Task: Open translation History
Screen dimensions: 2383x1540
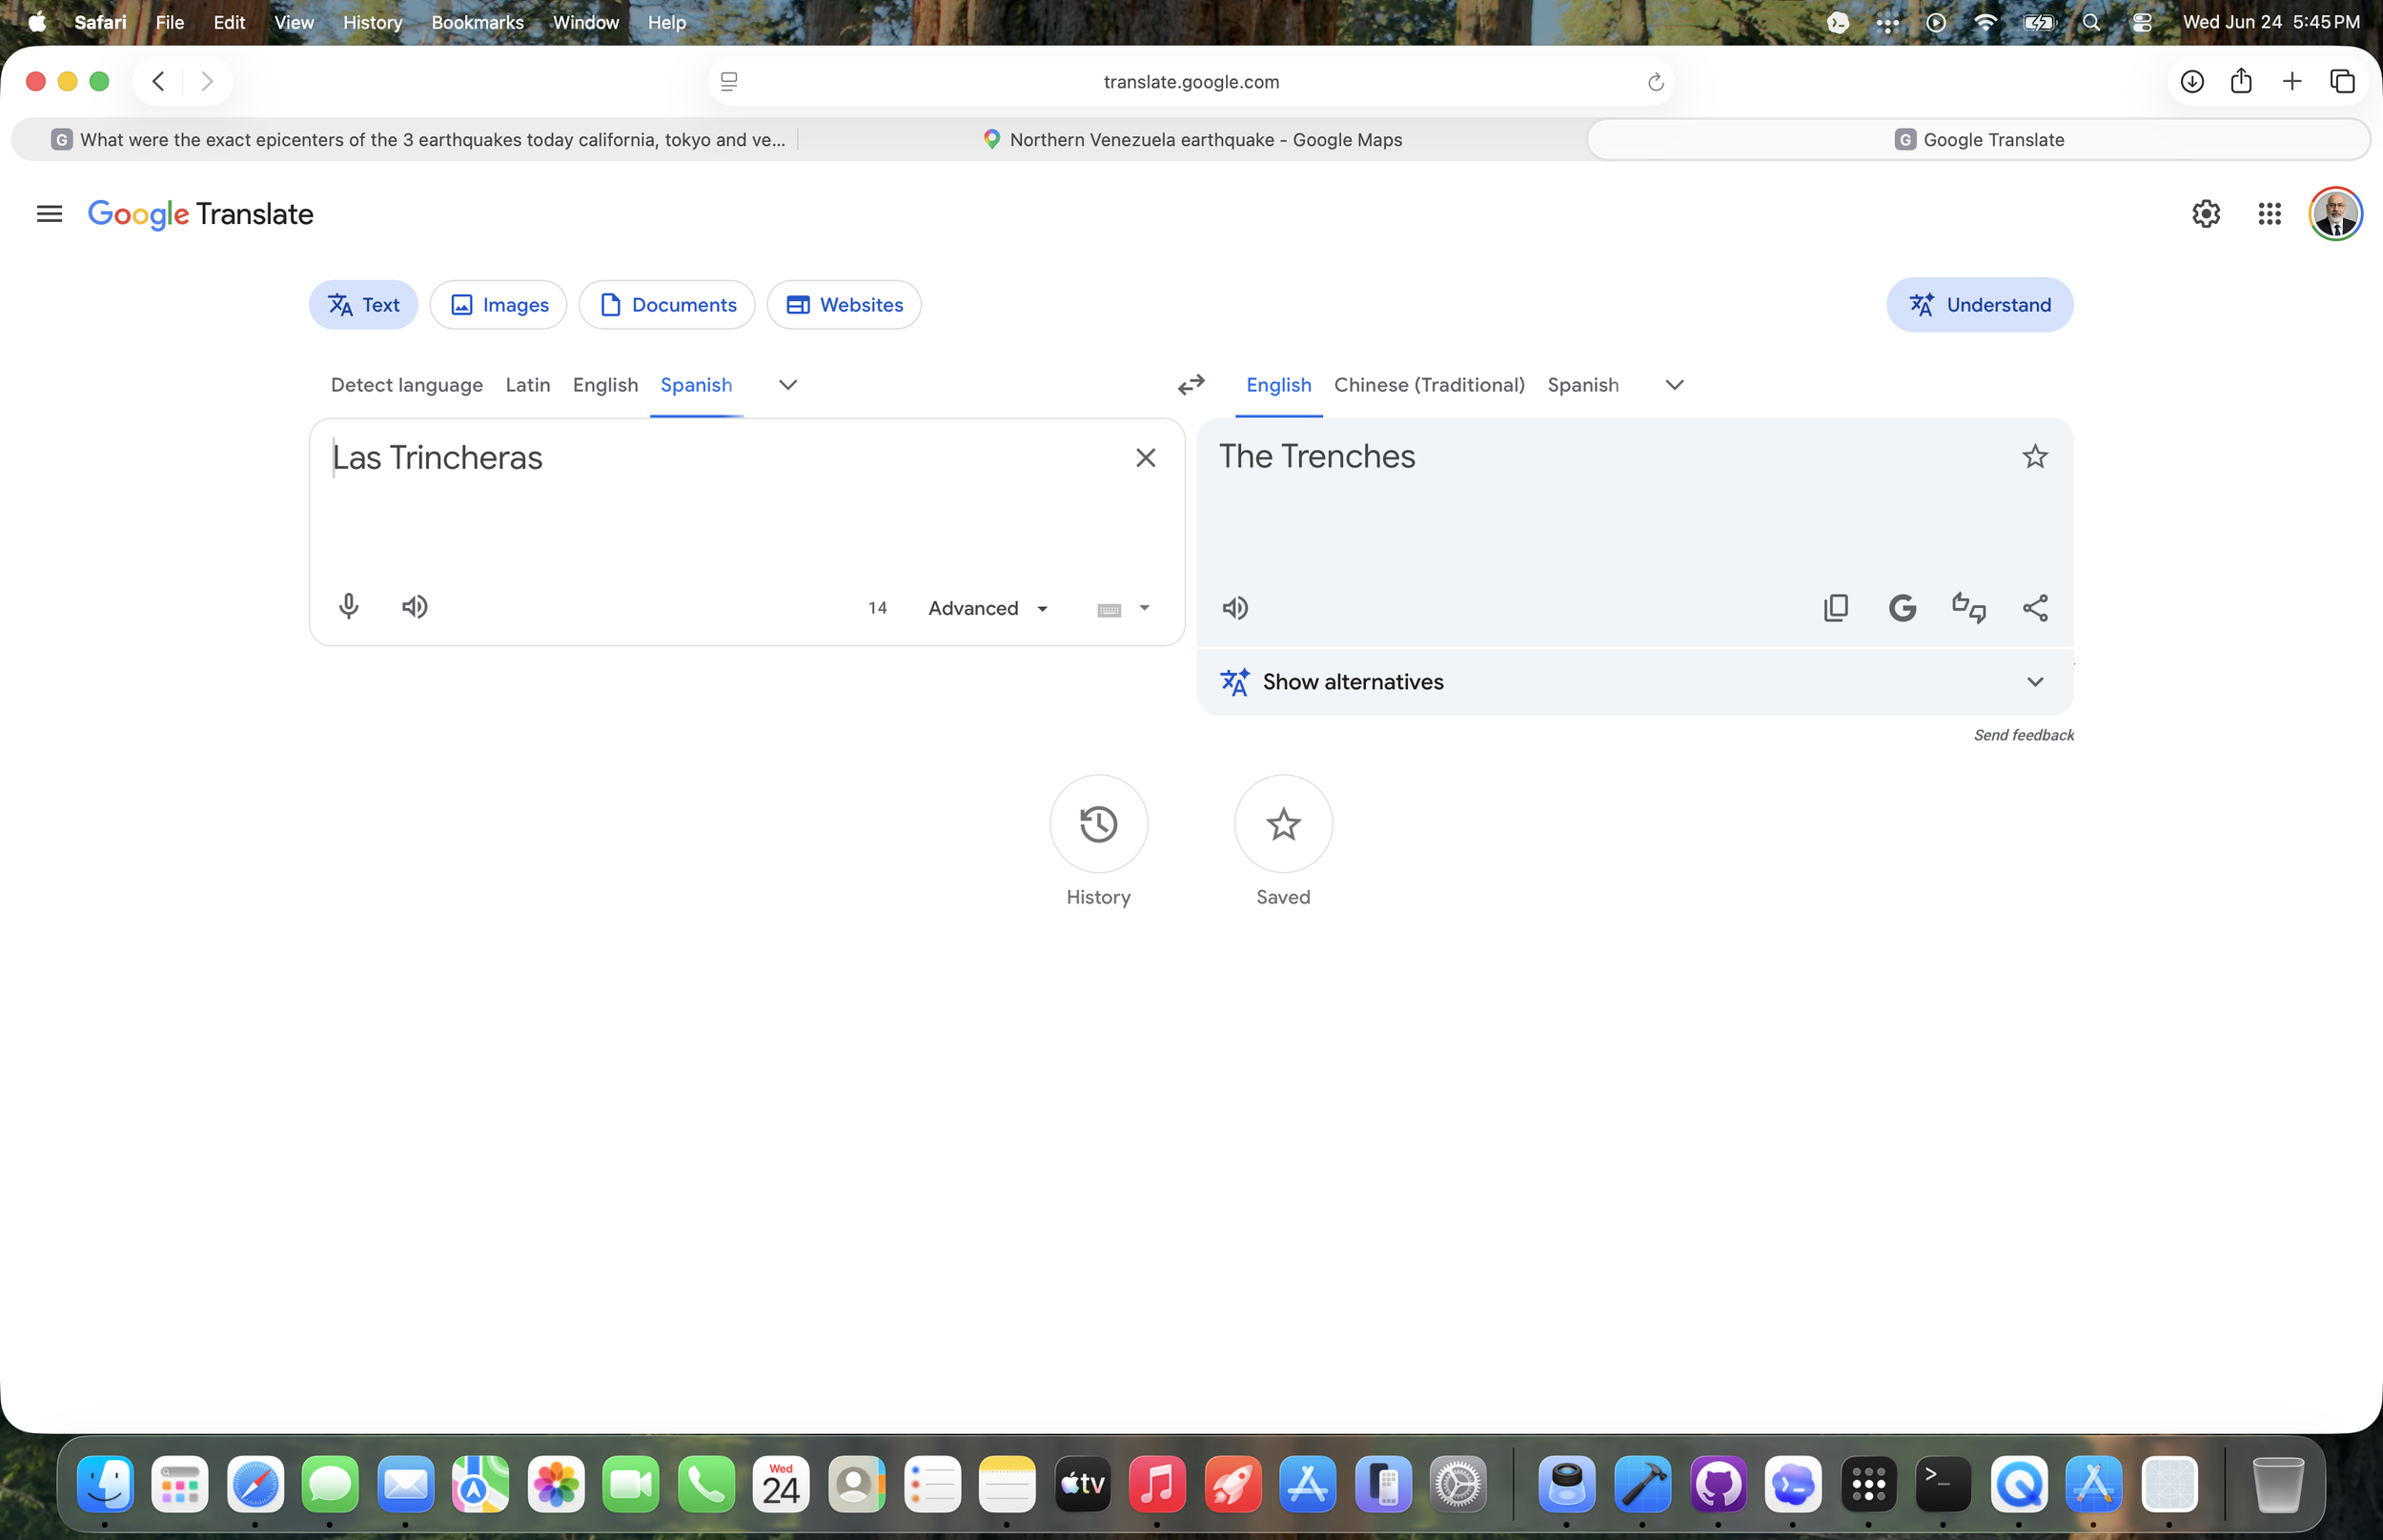Action: [x=1098, y=824]
